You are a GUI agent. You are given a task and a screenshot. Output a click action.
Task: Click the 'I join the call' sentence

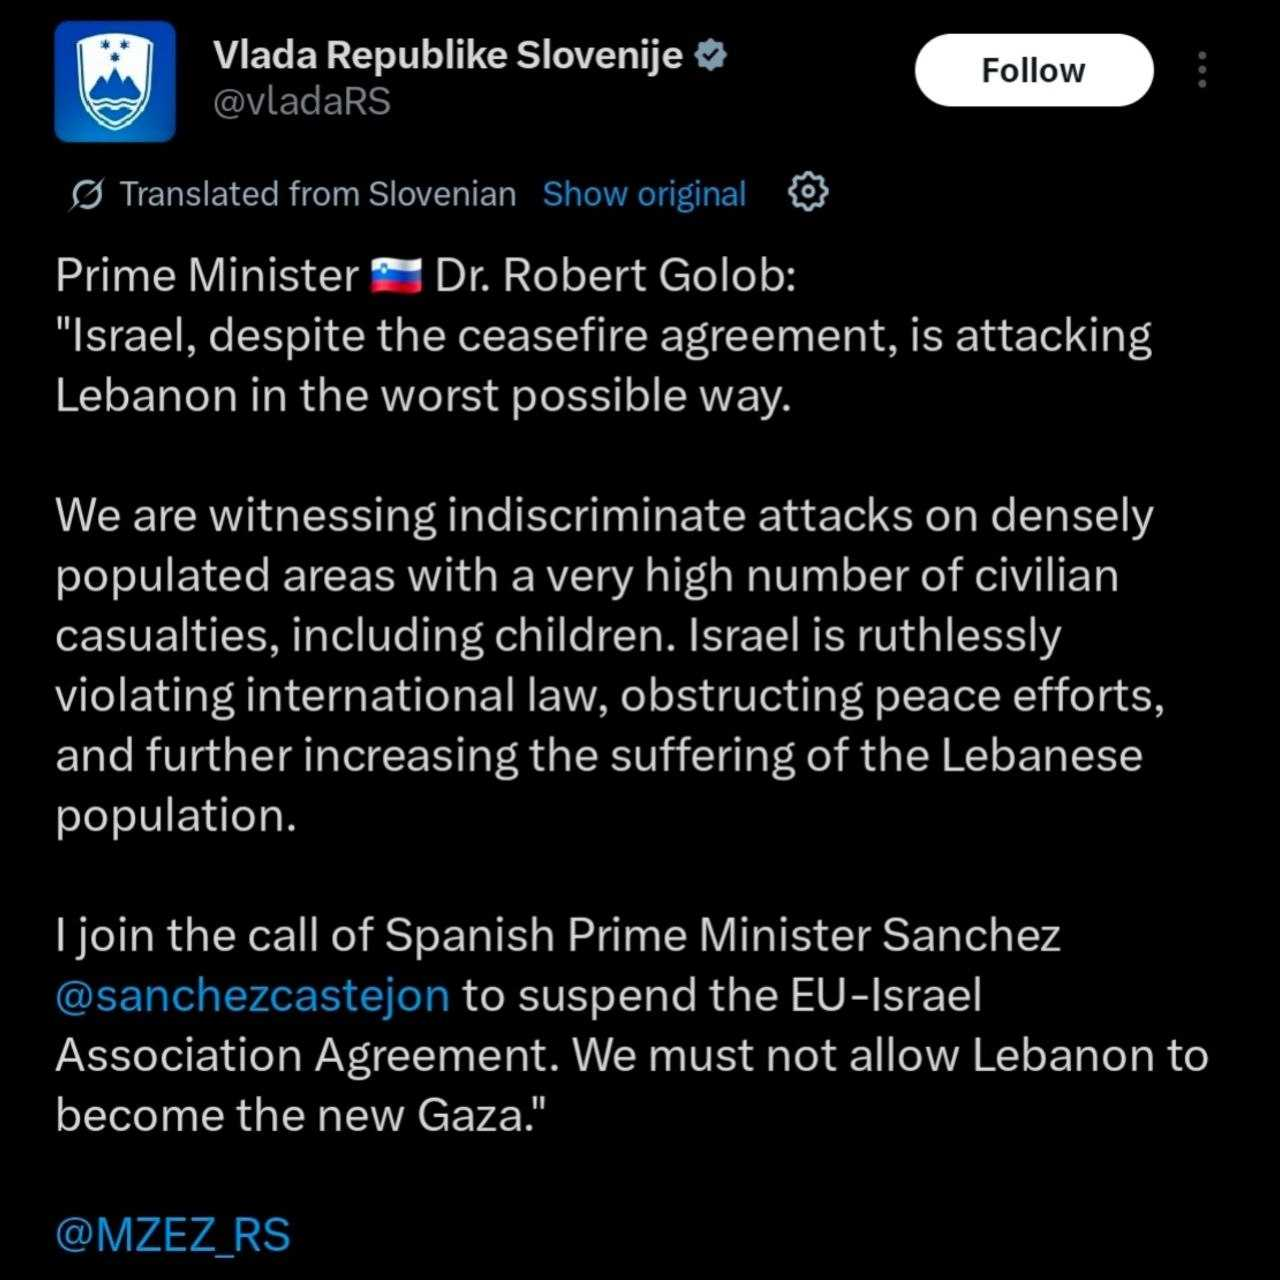pyautogui.click(x=557, y=936)
